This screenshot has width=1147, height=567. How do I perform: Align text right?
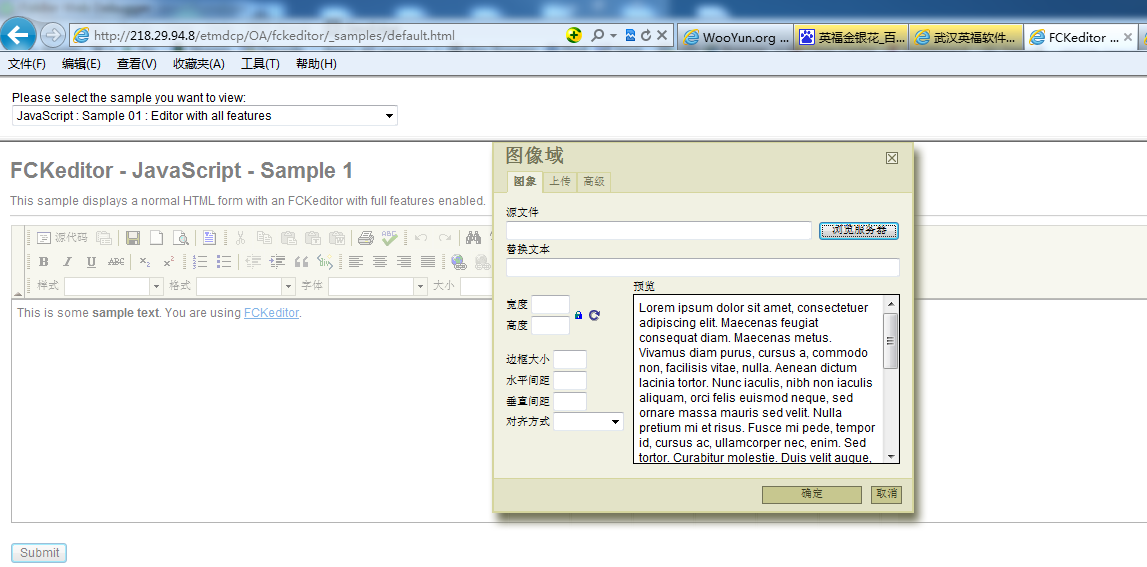tap(404, 261)
